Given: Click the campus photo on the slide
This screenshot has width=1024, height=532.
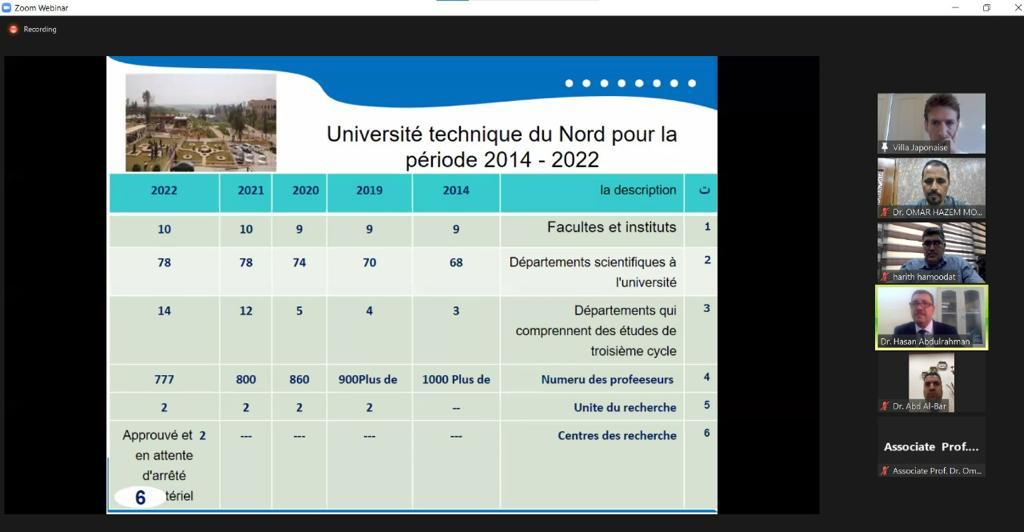Looking at the screenshot, I should pos(200,122).
